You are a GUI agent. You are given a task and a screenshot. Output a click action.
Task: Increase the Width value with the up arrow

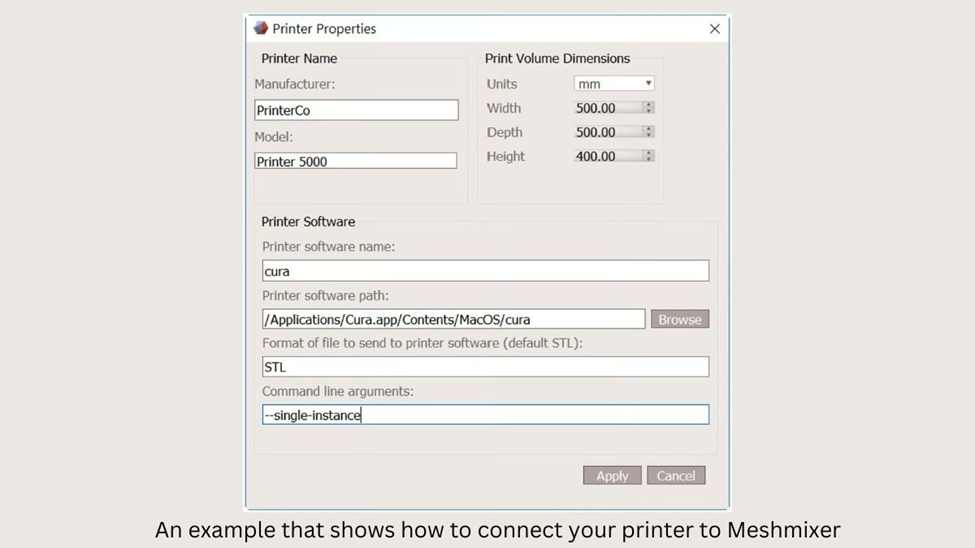pyautogui.click(x=649, y=104)
